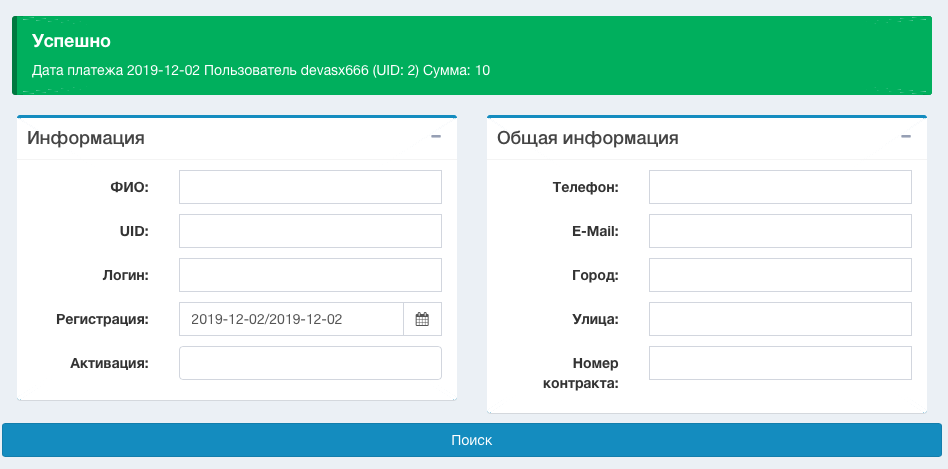Collapse the Общая информация panel
Image resolution: width=948 pixels, height=469 pixels.
(x=906, y=137)
